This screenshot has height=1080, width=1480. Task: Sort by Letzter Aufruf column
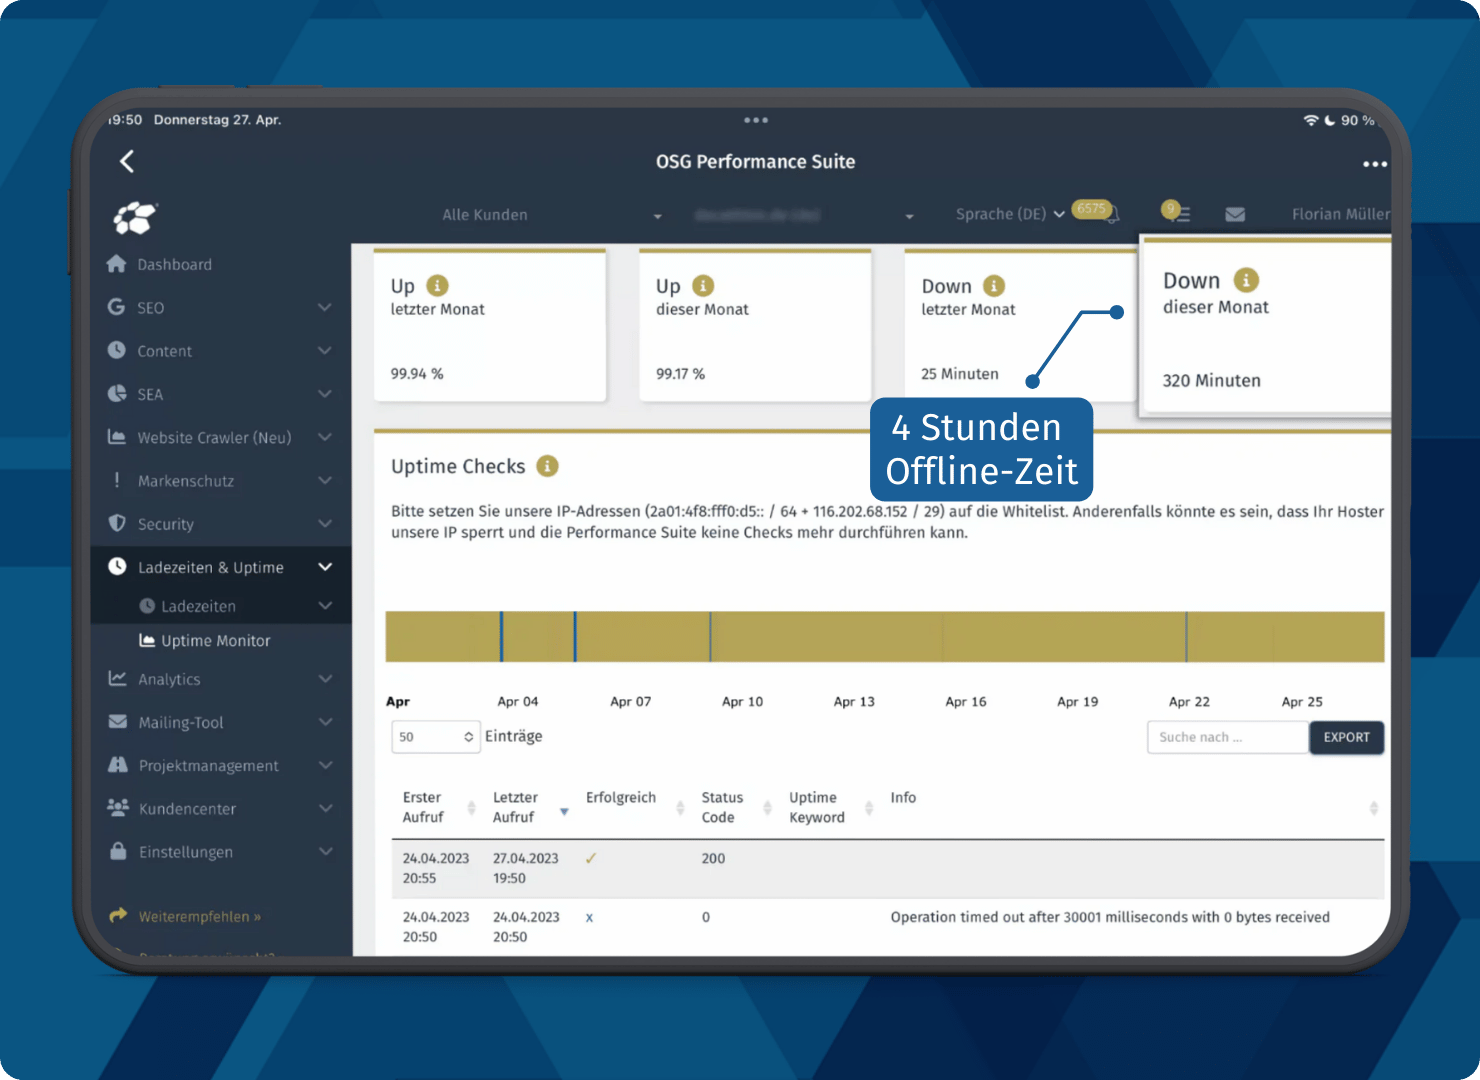tap(530, 807)
